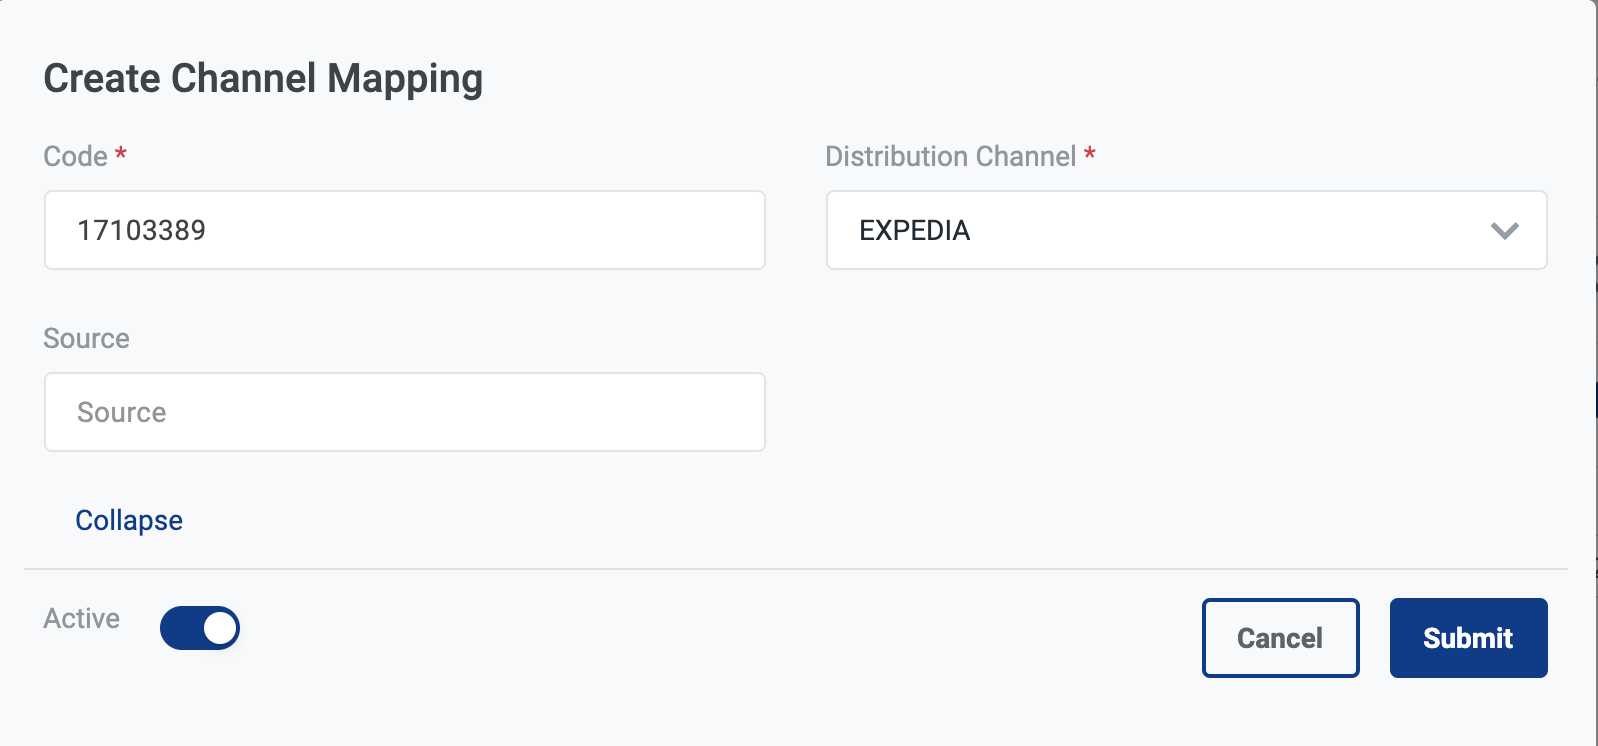
Task: Click the red asterisk beside Code
Action: click(x=121, y=154)
